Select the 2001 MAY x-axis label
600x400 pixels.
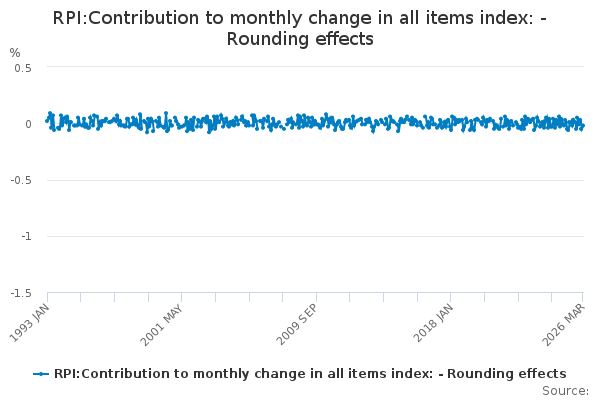click(x=162, y=321)
